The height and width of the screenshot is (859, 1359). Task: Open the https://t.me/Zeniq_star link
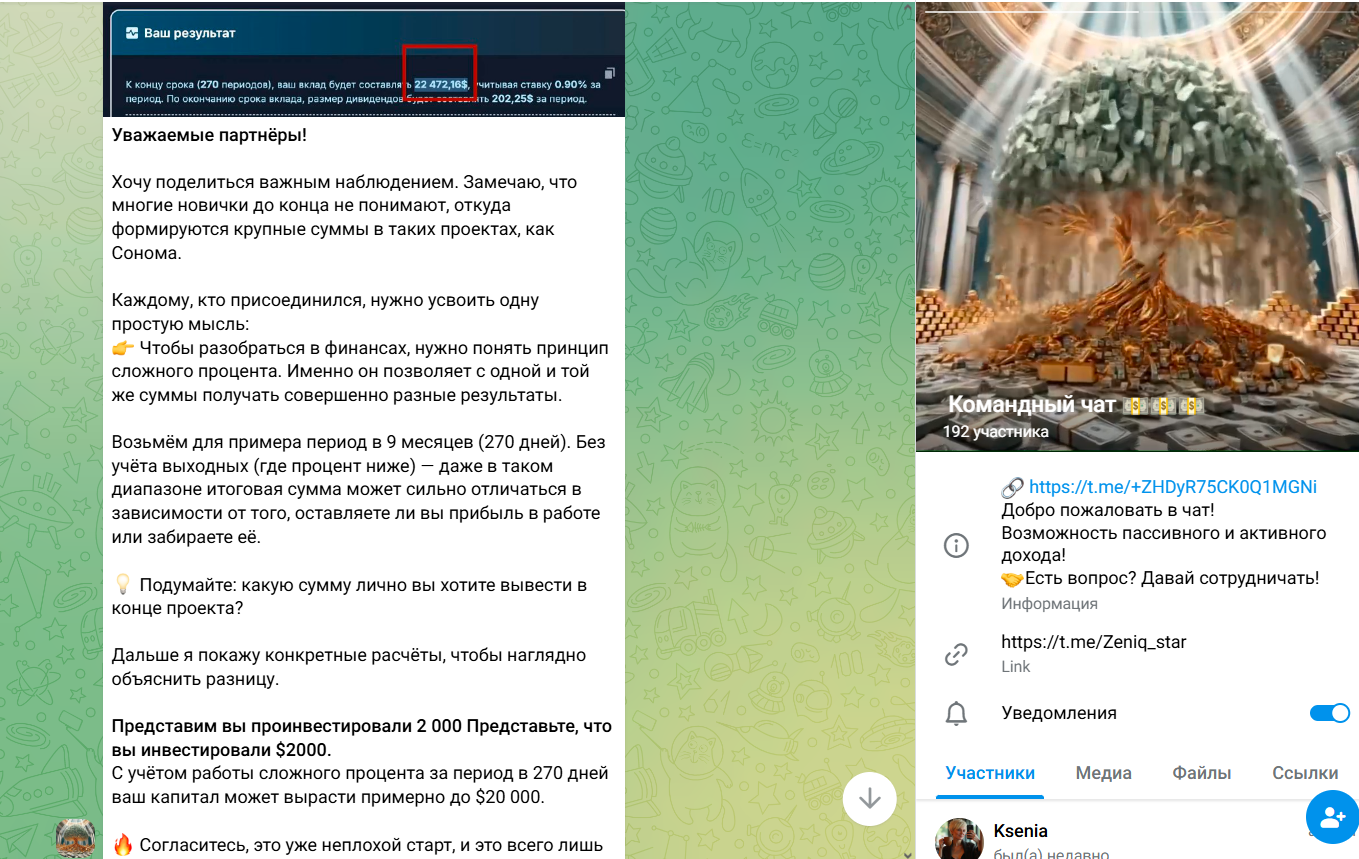(x=1094, y=642)
